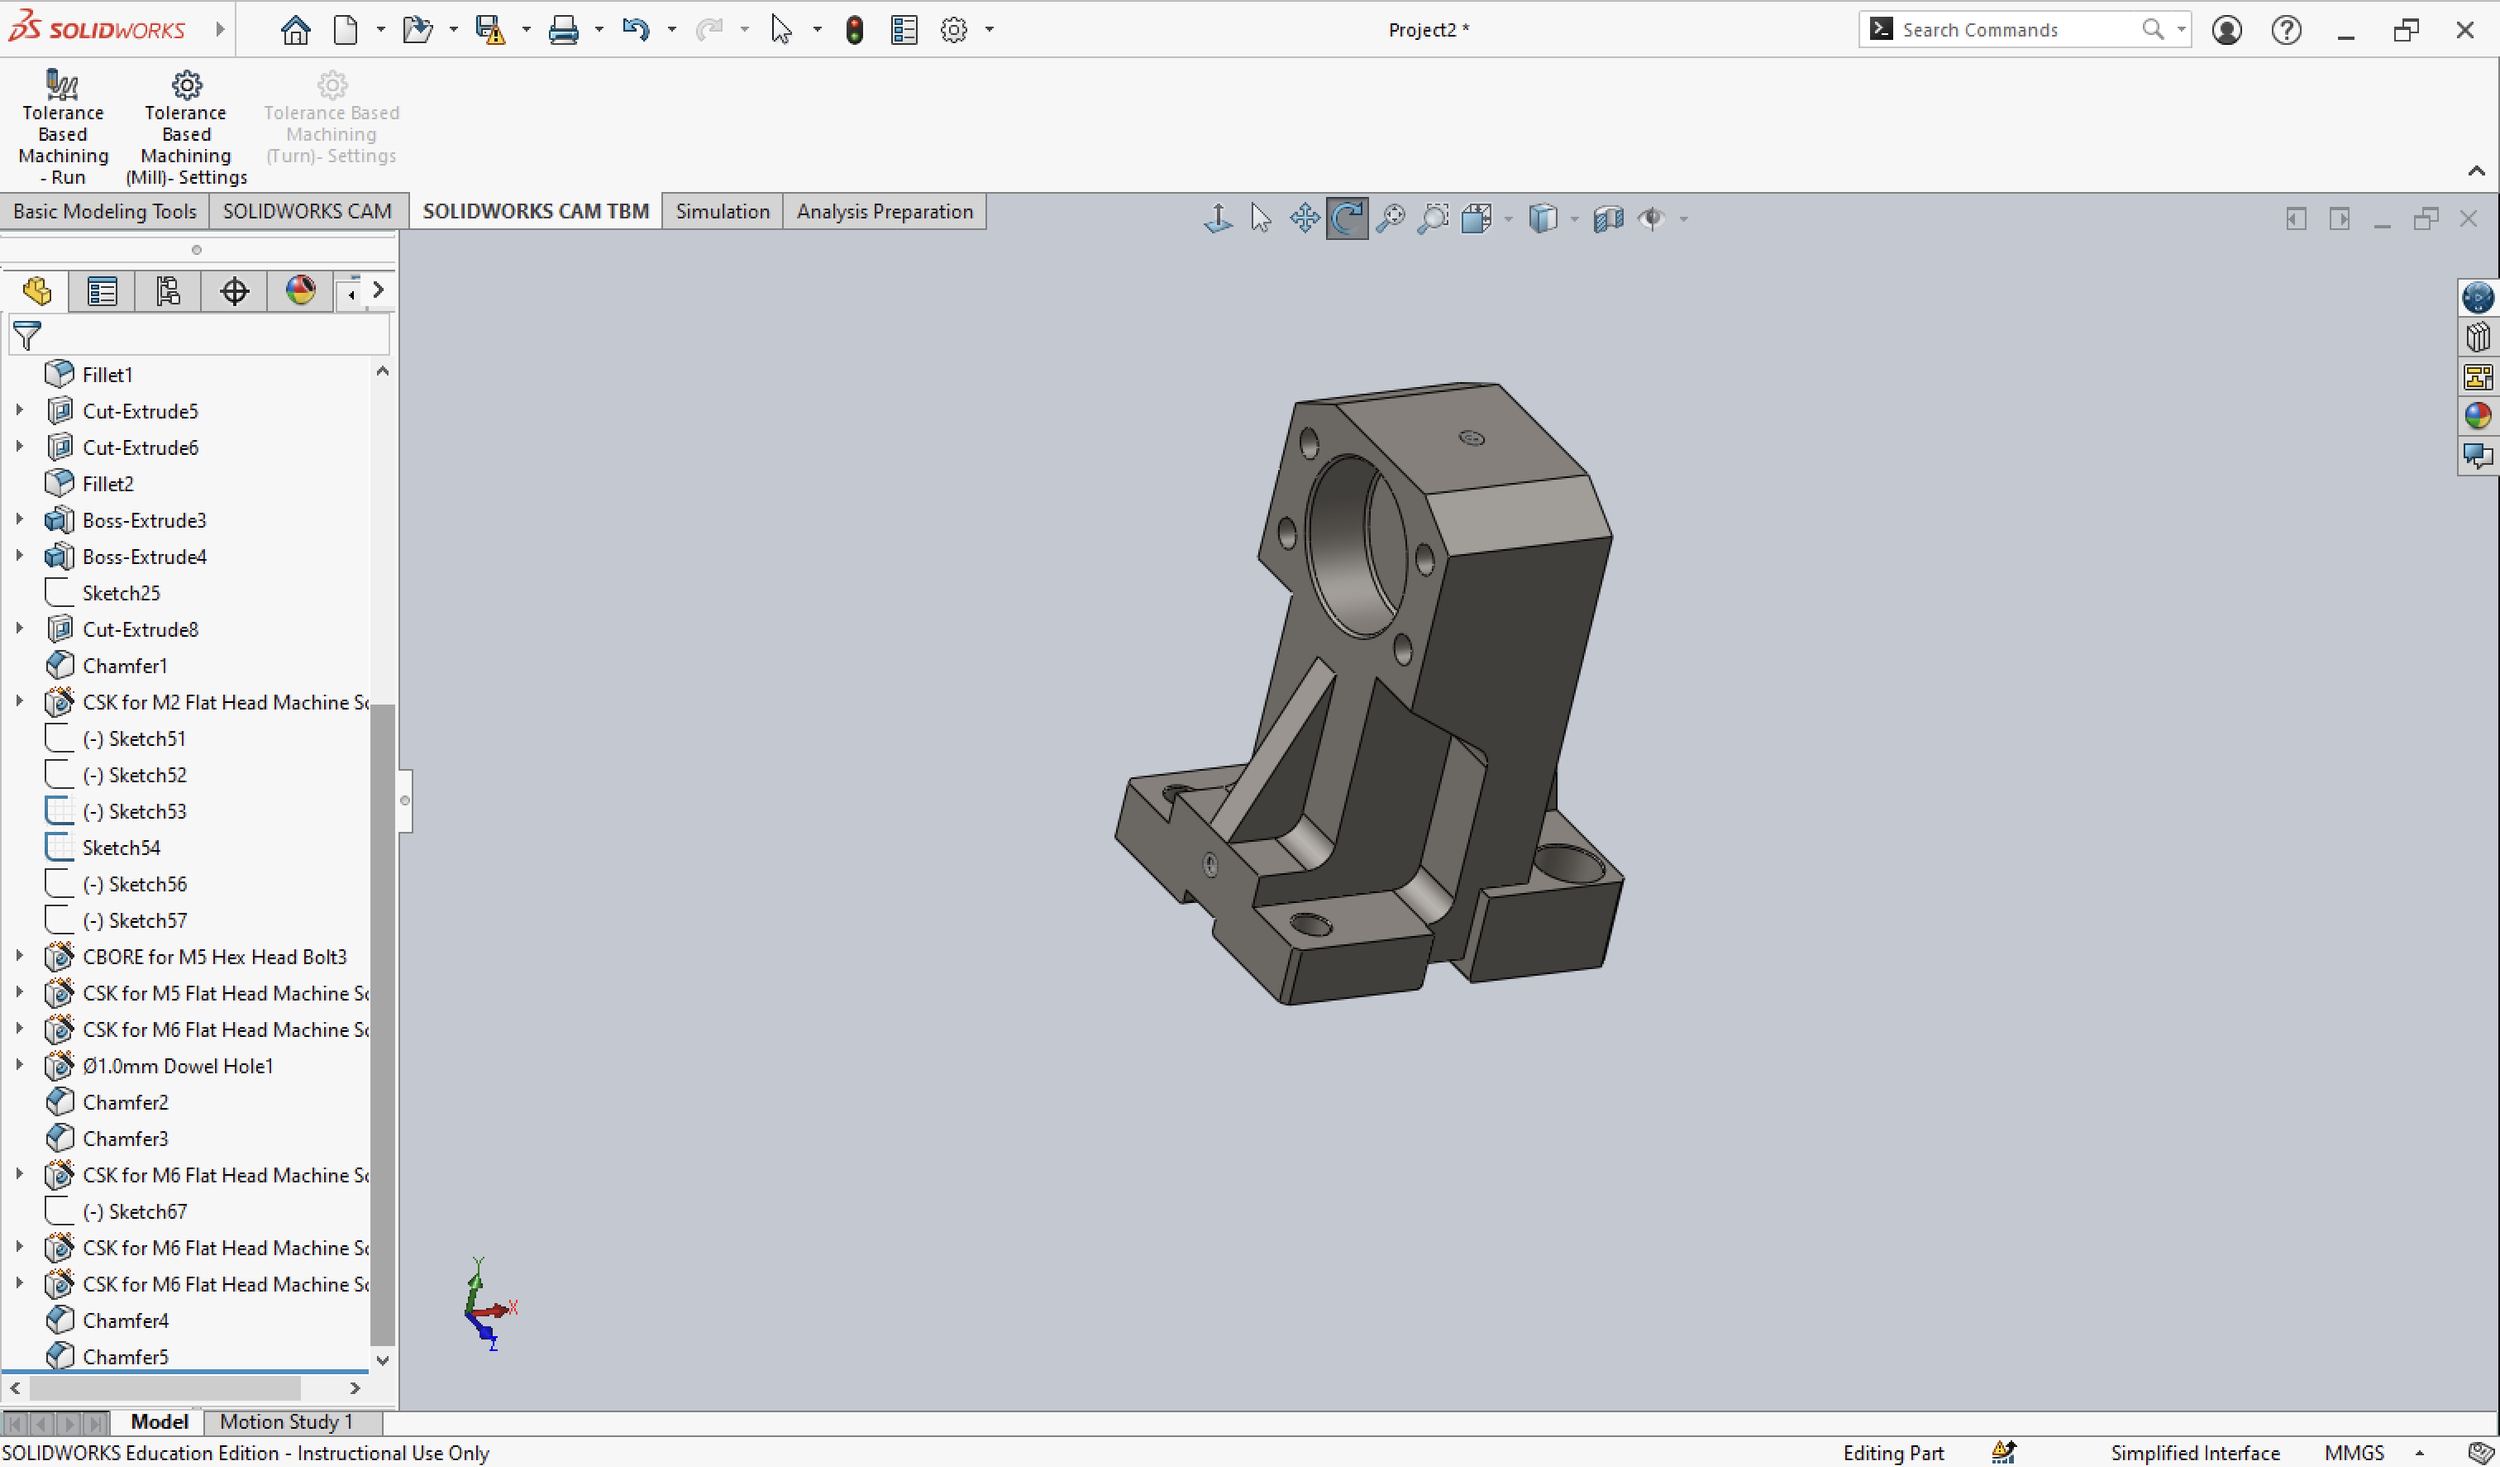Open the PropertyManager panel tab
Image resolution: width=2500 pixels, height=1467 pixels.
click(x=102, y=291)
